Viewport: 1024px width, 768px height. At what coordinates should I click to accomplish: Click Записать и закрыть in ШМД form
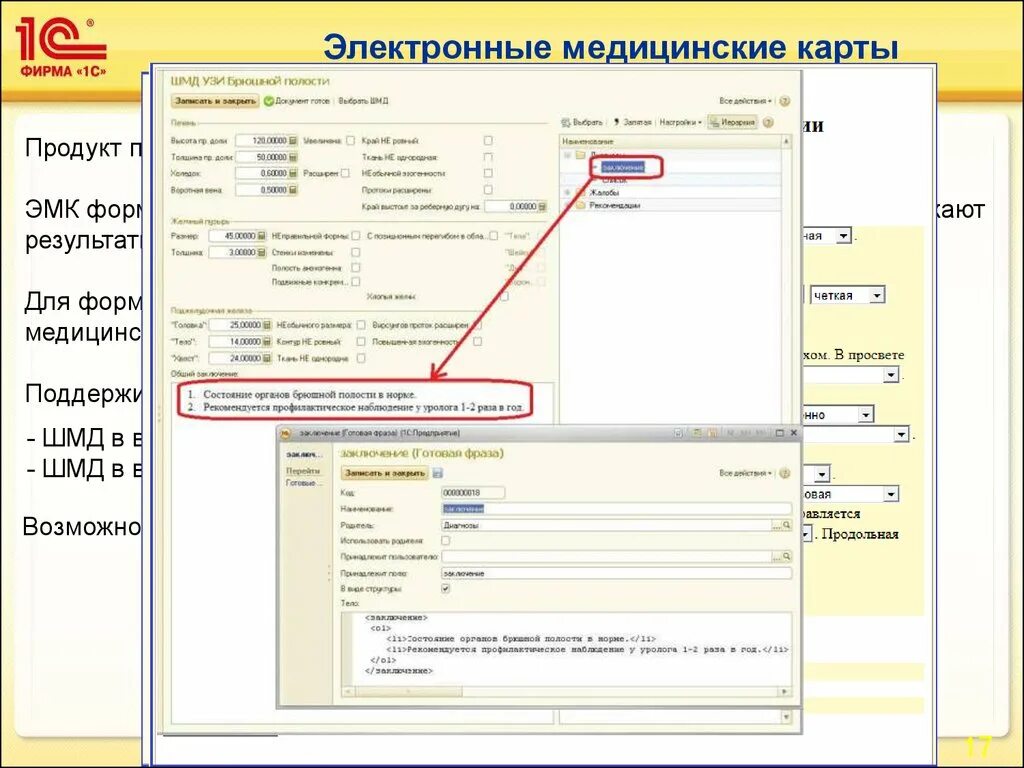(216, 101)
